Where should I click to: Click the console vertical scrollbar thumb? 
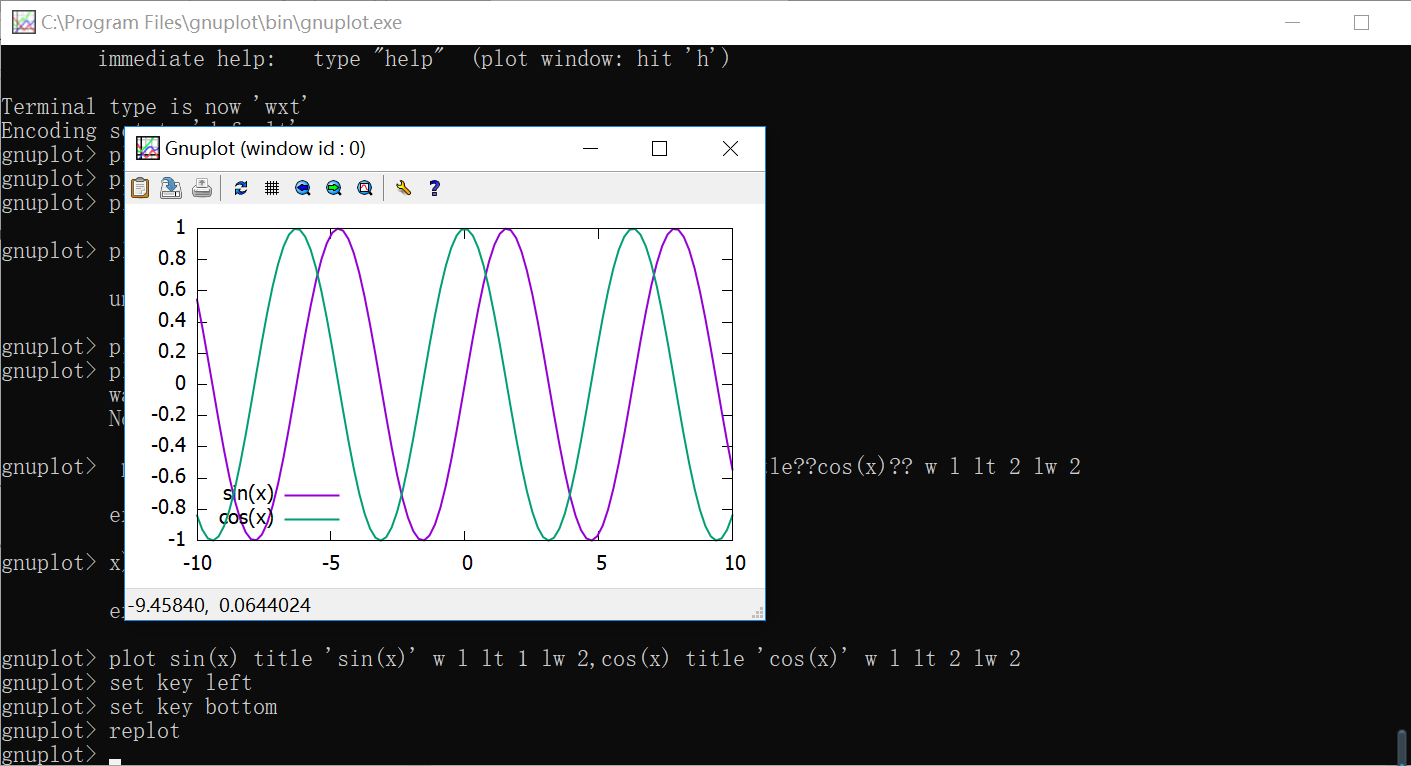tap(1402, 746)
